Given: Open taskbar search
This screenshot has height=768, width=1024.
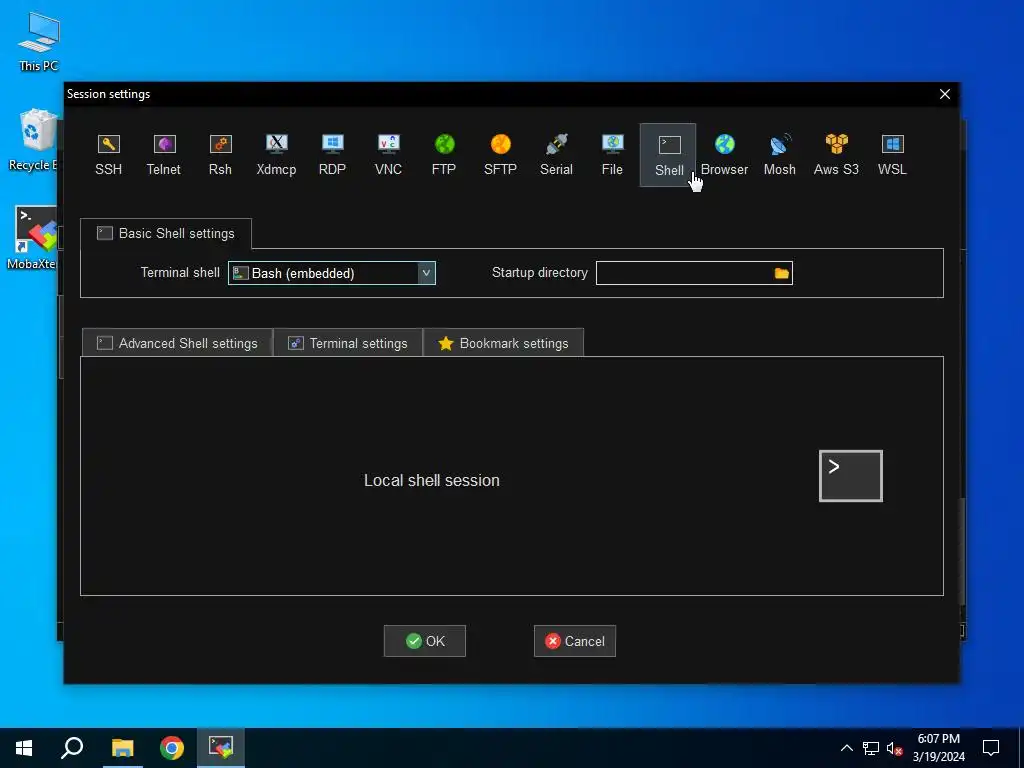Looking at the screenshot, I should click(x=72, y=748).
